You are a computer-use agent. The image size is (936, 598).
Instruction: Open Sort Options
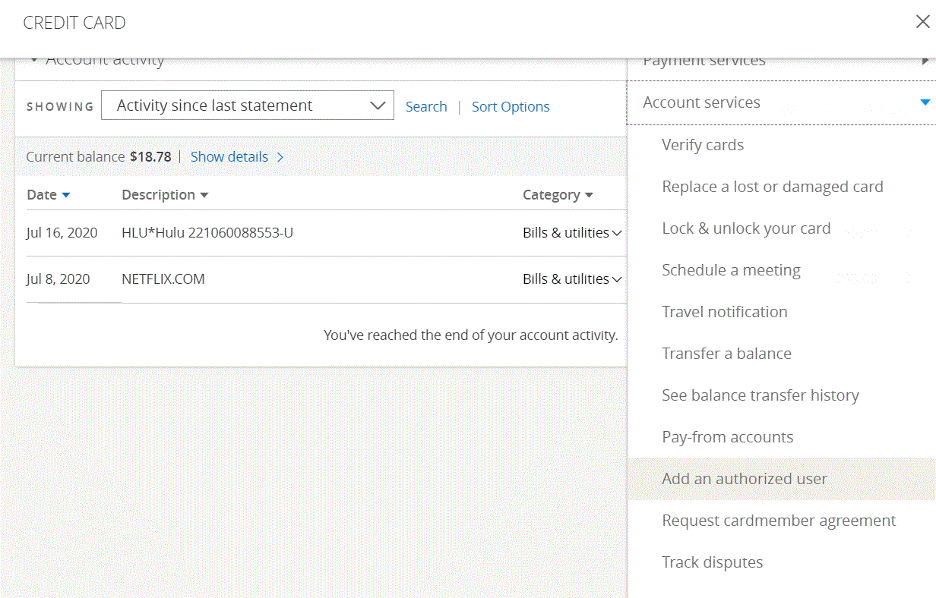[x=510, y=107]
